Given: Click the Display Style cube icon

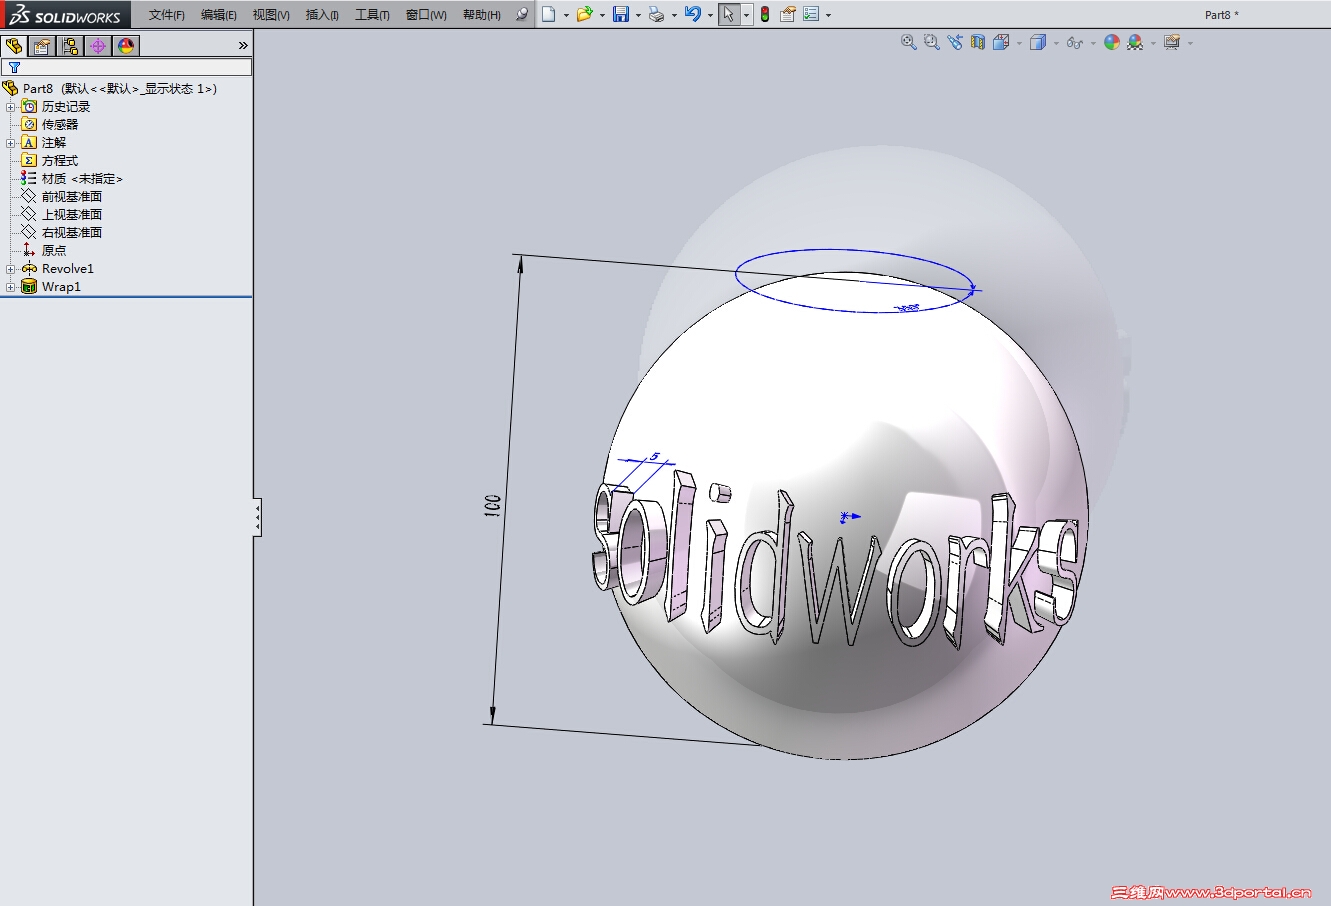Looking at the screenshot, I should [x=1038, y=42].
